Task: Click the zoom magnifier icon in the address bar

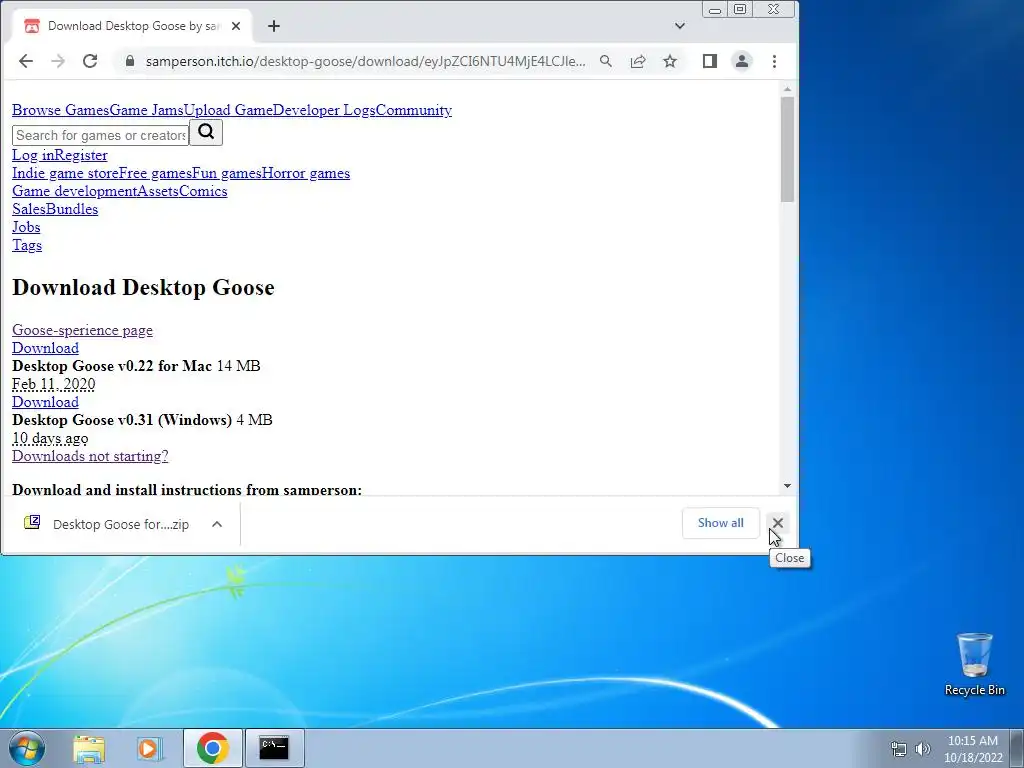Action: (606, 61)
